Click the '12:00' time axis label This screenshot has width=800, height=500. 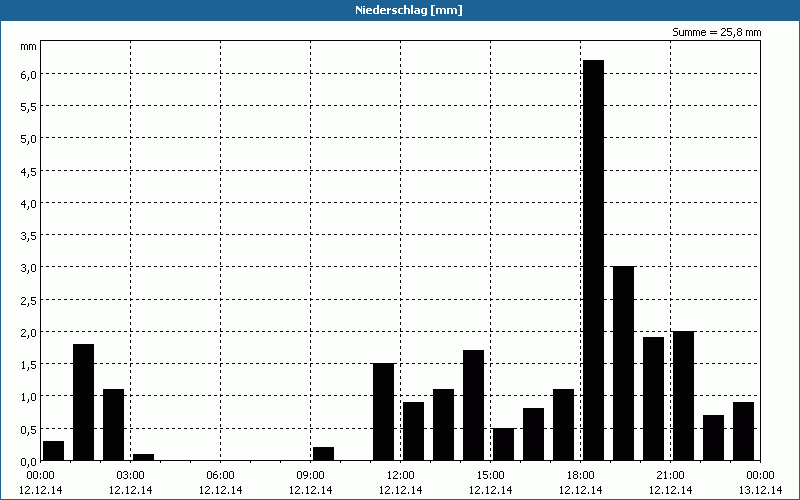coord(401,476)
